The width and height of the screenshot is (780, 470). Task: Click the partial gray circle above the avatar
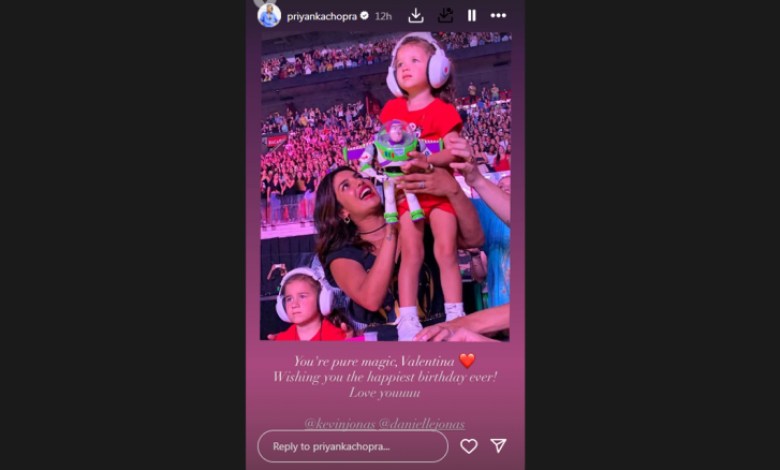click(265, 3)
